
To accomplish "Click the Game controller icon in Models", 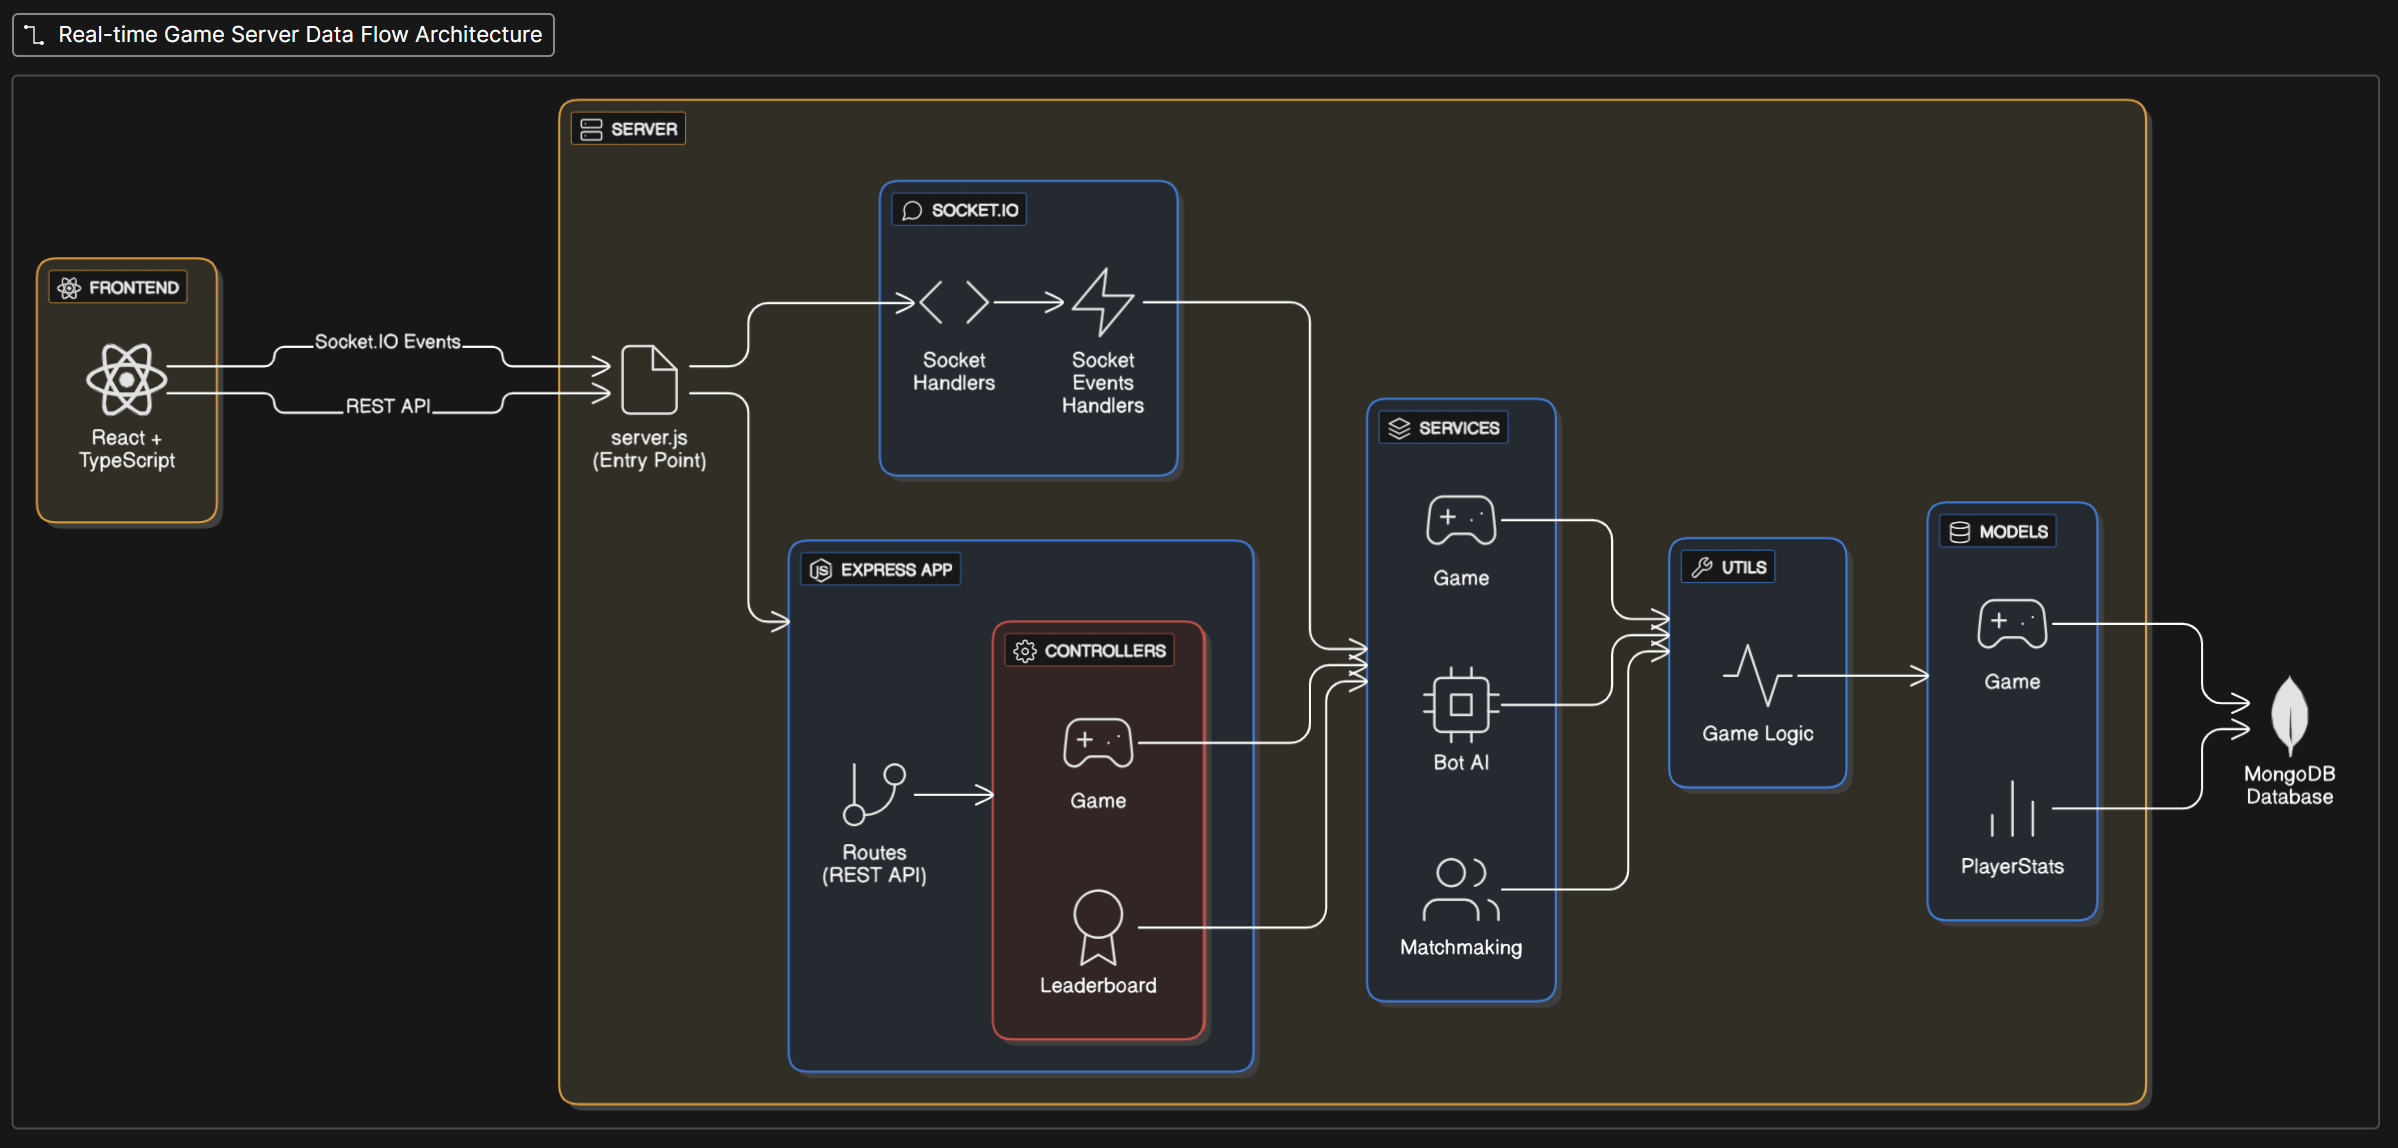I will pyautogui.click(x=2012, y=624).
